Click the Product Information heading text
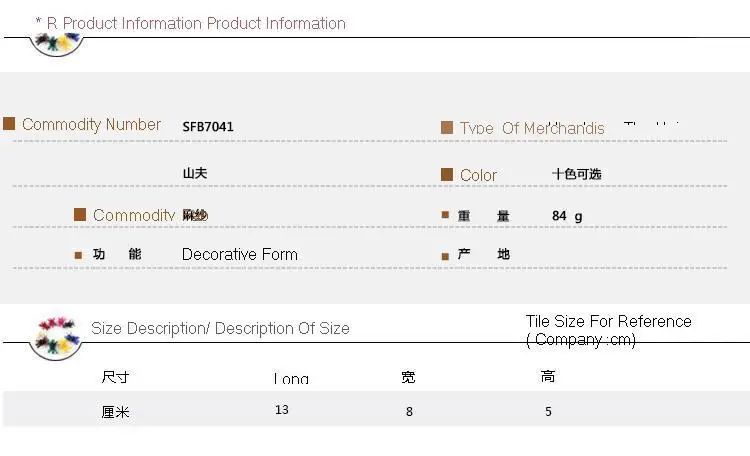Image resolution: width=750 pixels, height=456 pixels. pos(196,23)
